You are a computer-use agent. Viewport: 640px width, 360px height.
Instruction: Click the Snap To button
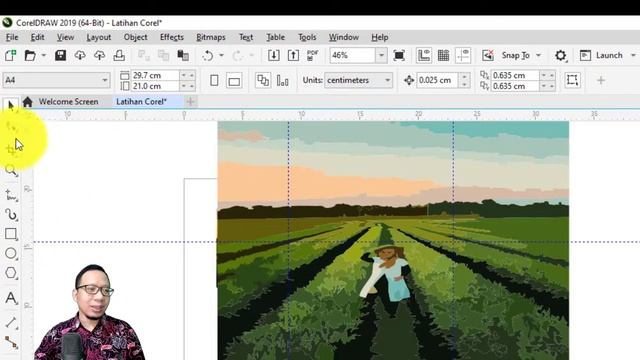(x=516, y=55)
